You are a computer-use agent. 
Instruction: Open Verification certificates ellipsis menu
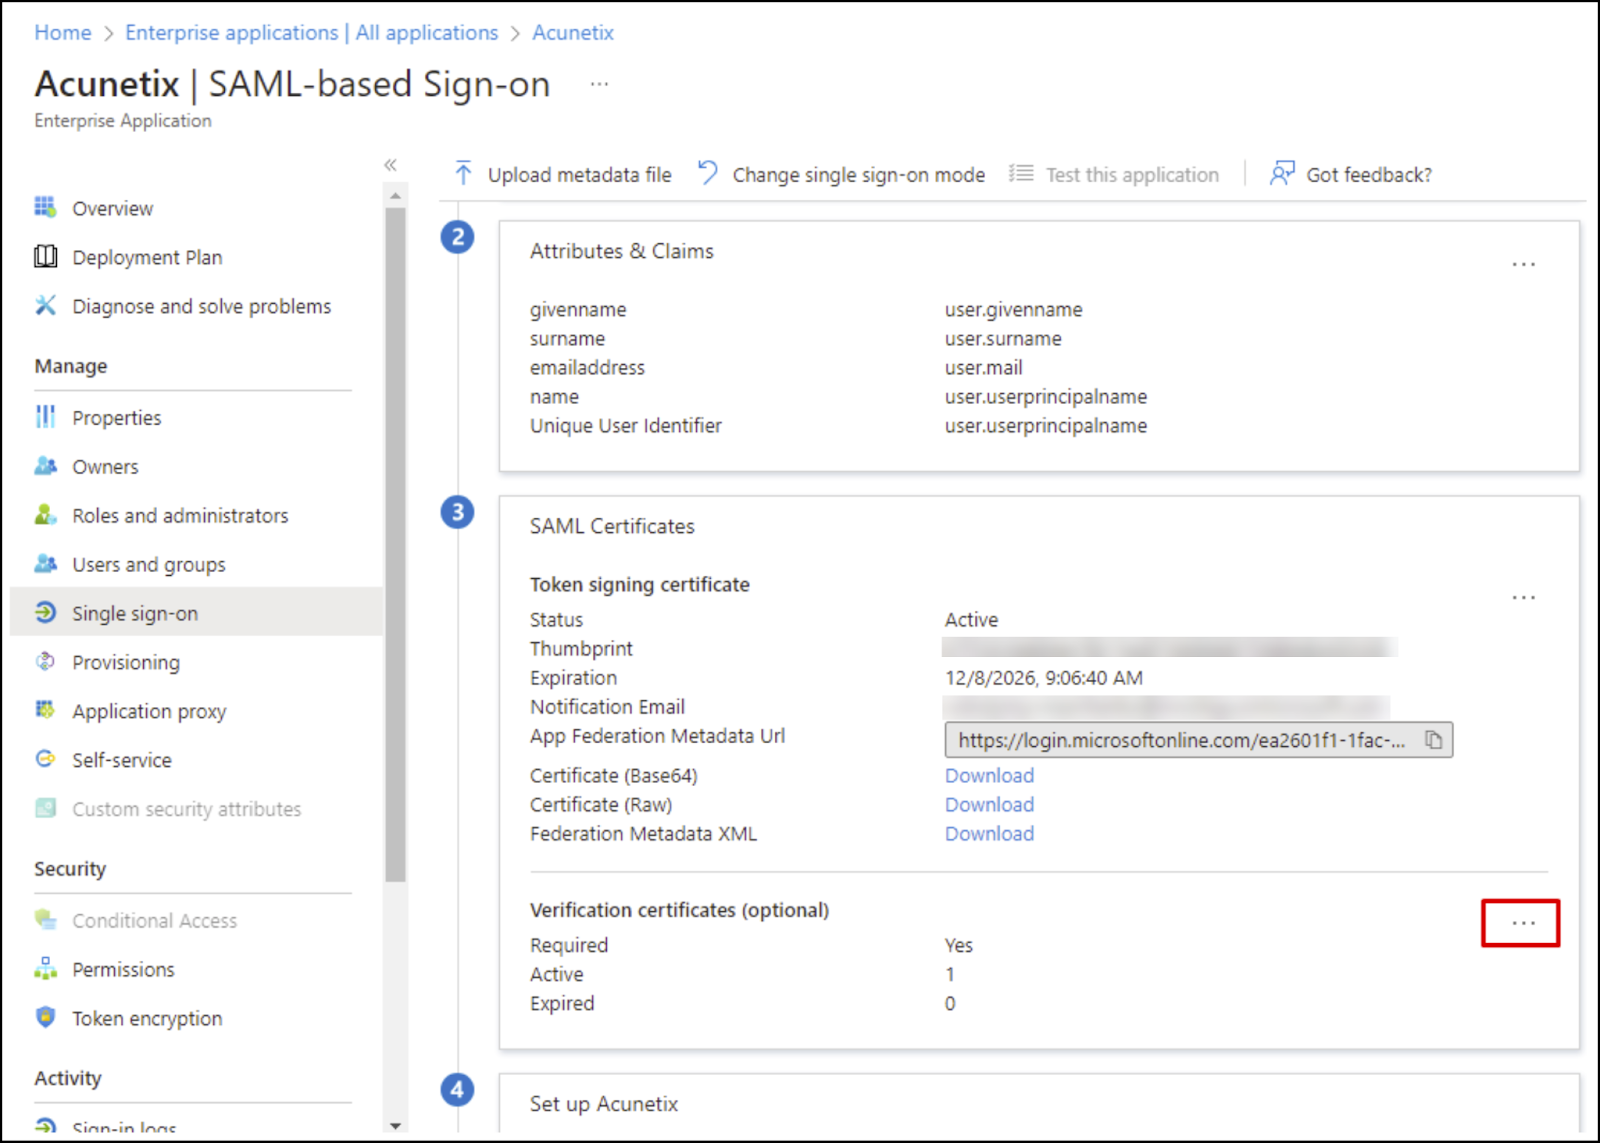click(x=1523, y=923)
